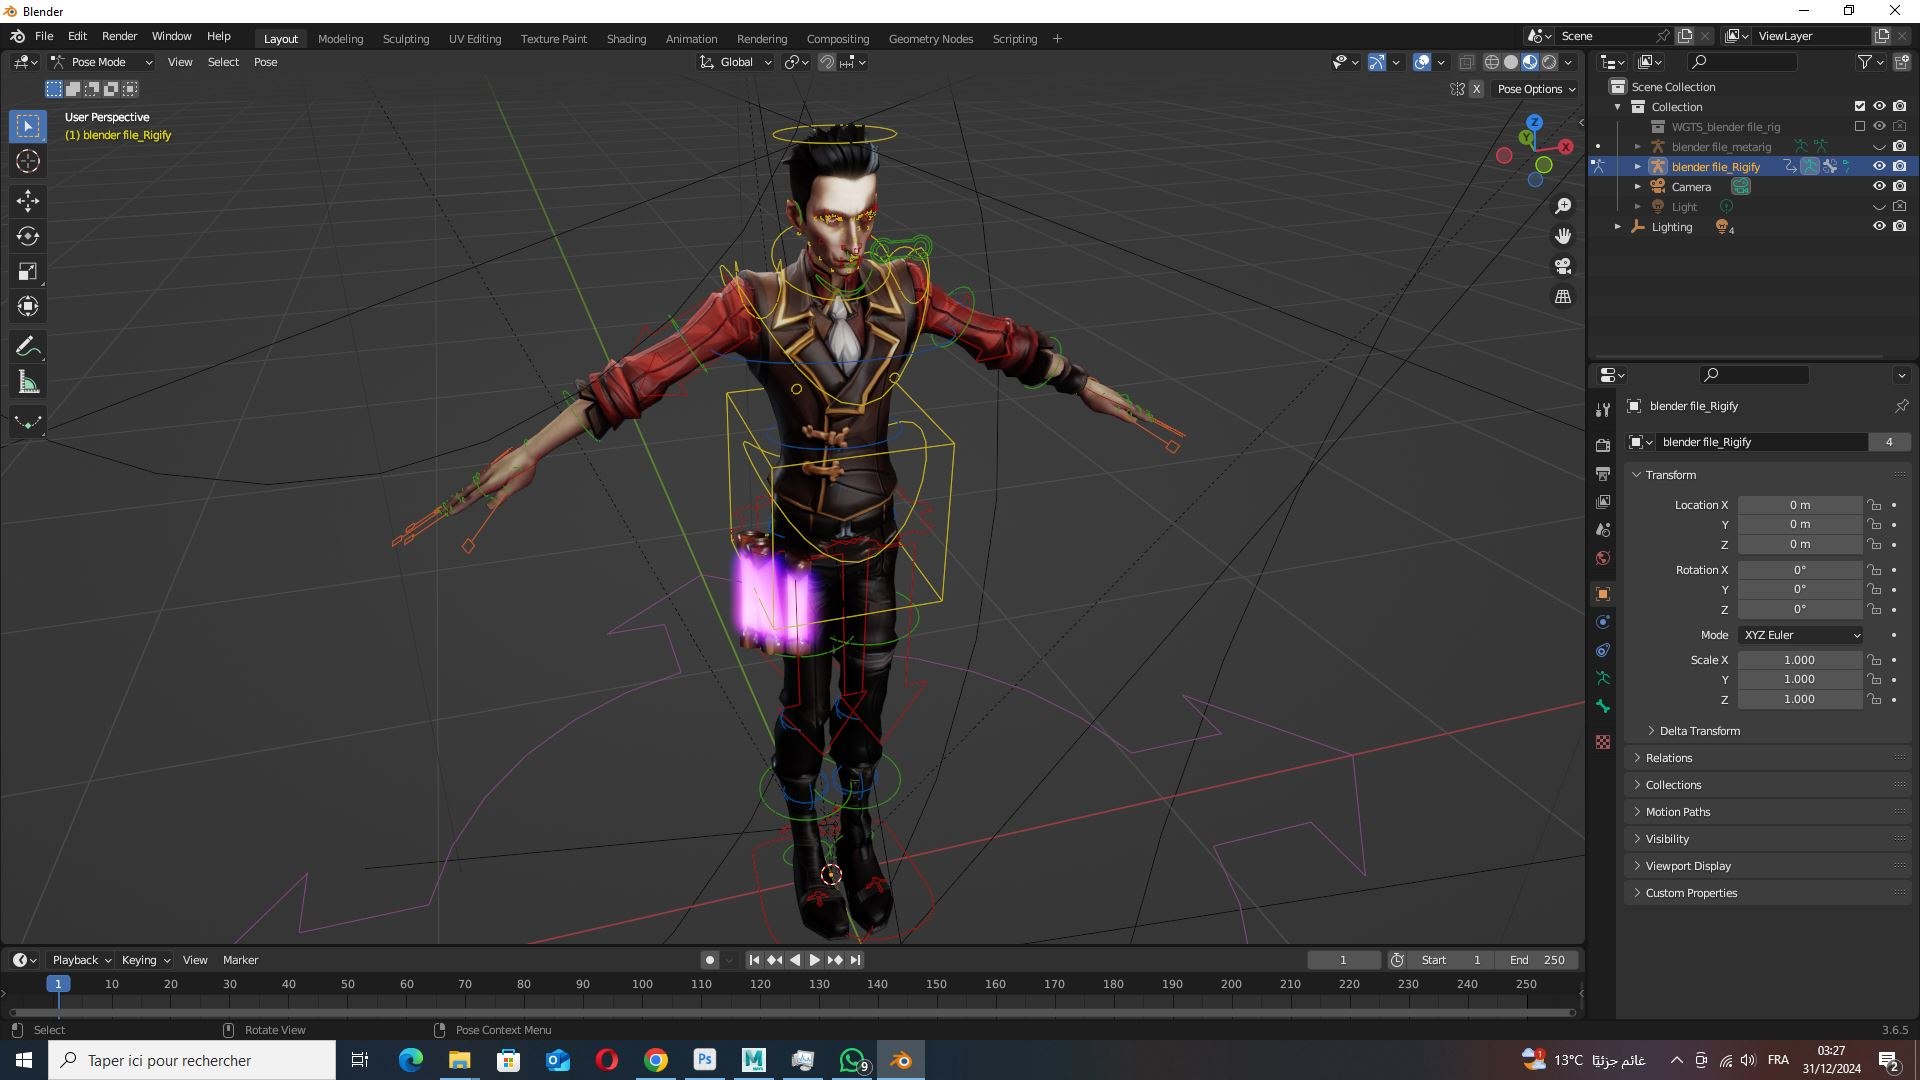
Task: Toggle camera view with camera icon
Action: 1563,266
